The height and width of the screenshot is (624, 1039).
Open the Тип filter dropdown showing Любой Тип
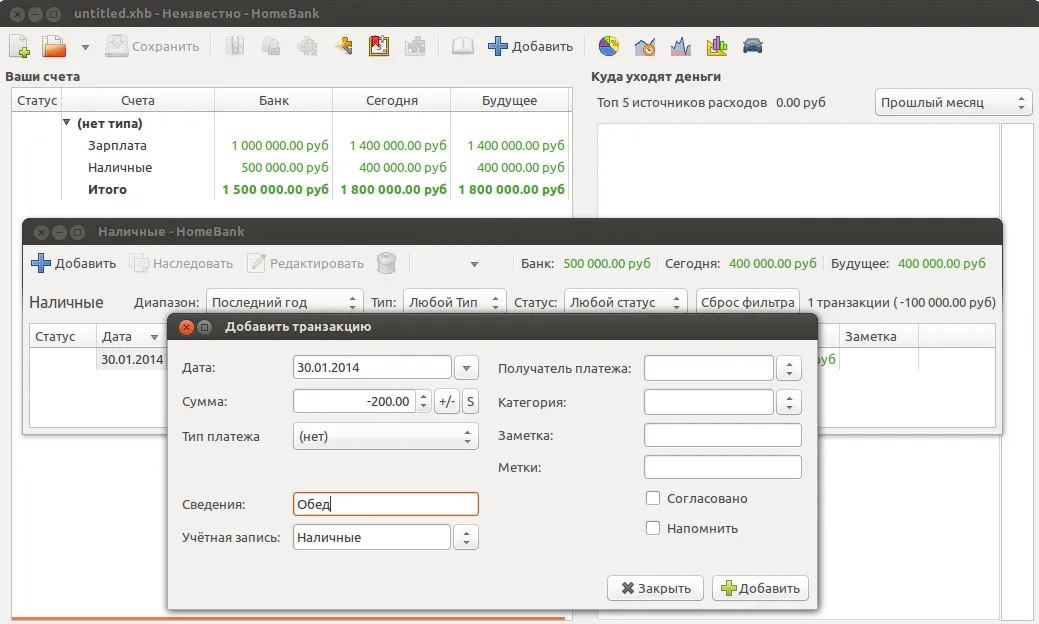pyautogui.click(x=455, y=302)
